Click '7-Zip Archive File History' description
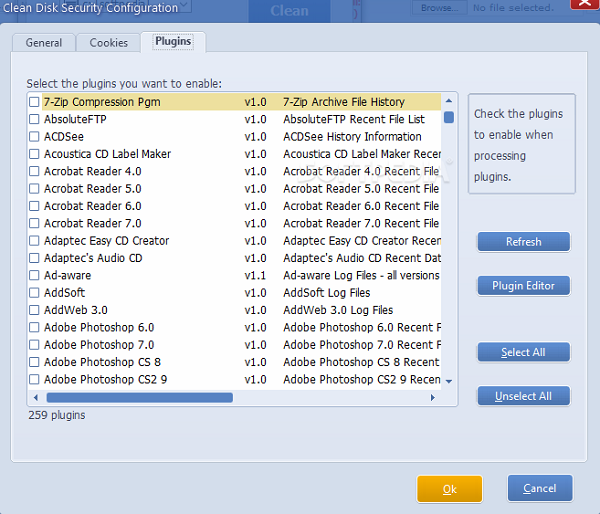Viewport: 600px width, 514px height. click(x=344, y=102)
